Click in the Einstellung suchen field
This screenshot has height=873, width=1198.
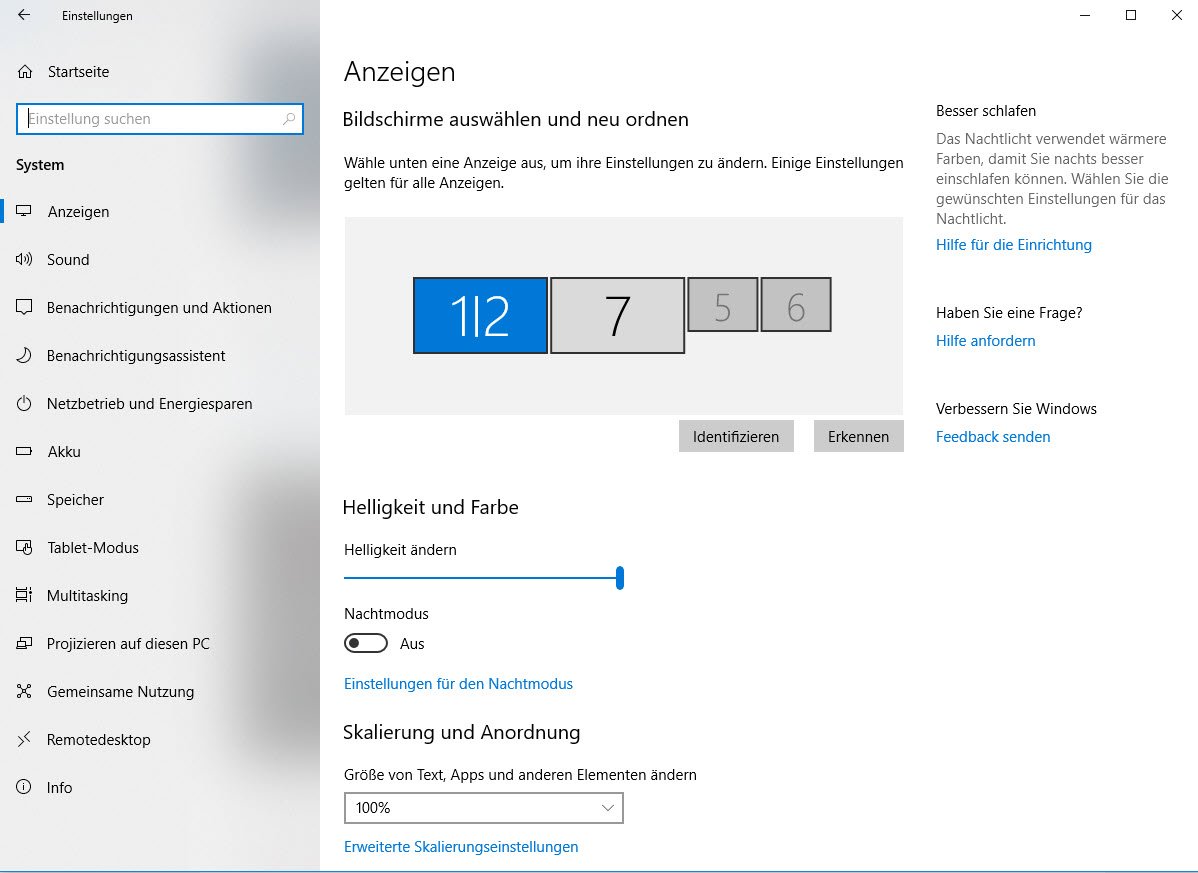(160, 119)
